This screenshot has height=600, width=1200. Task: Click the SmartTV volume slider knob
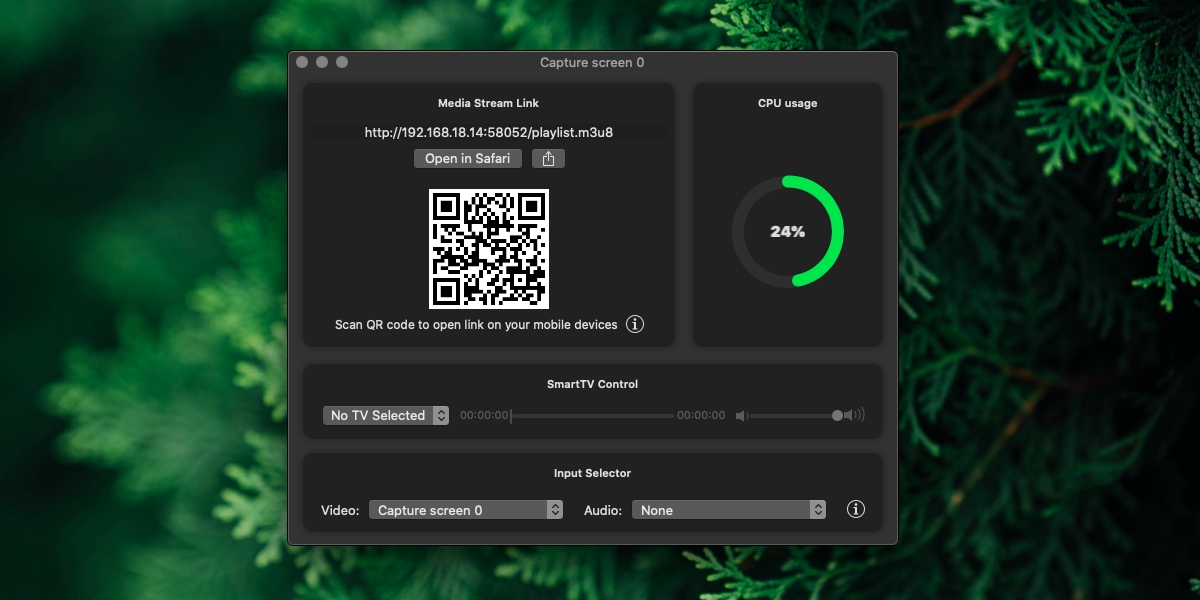pyautogui.click(x=837, y=415)
